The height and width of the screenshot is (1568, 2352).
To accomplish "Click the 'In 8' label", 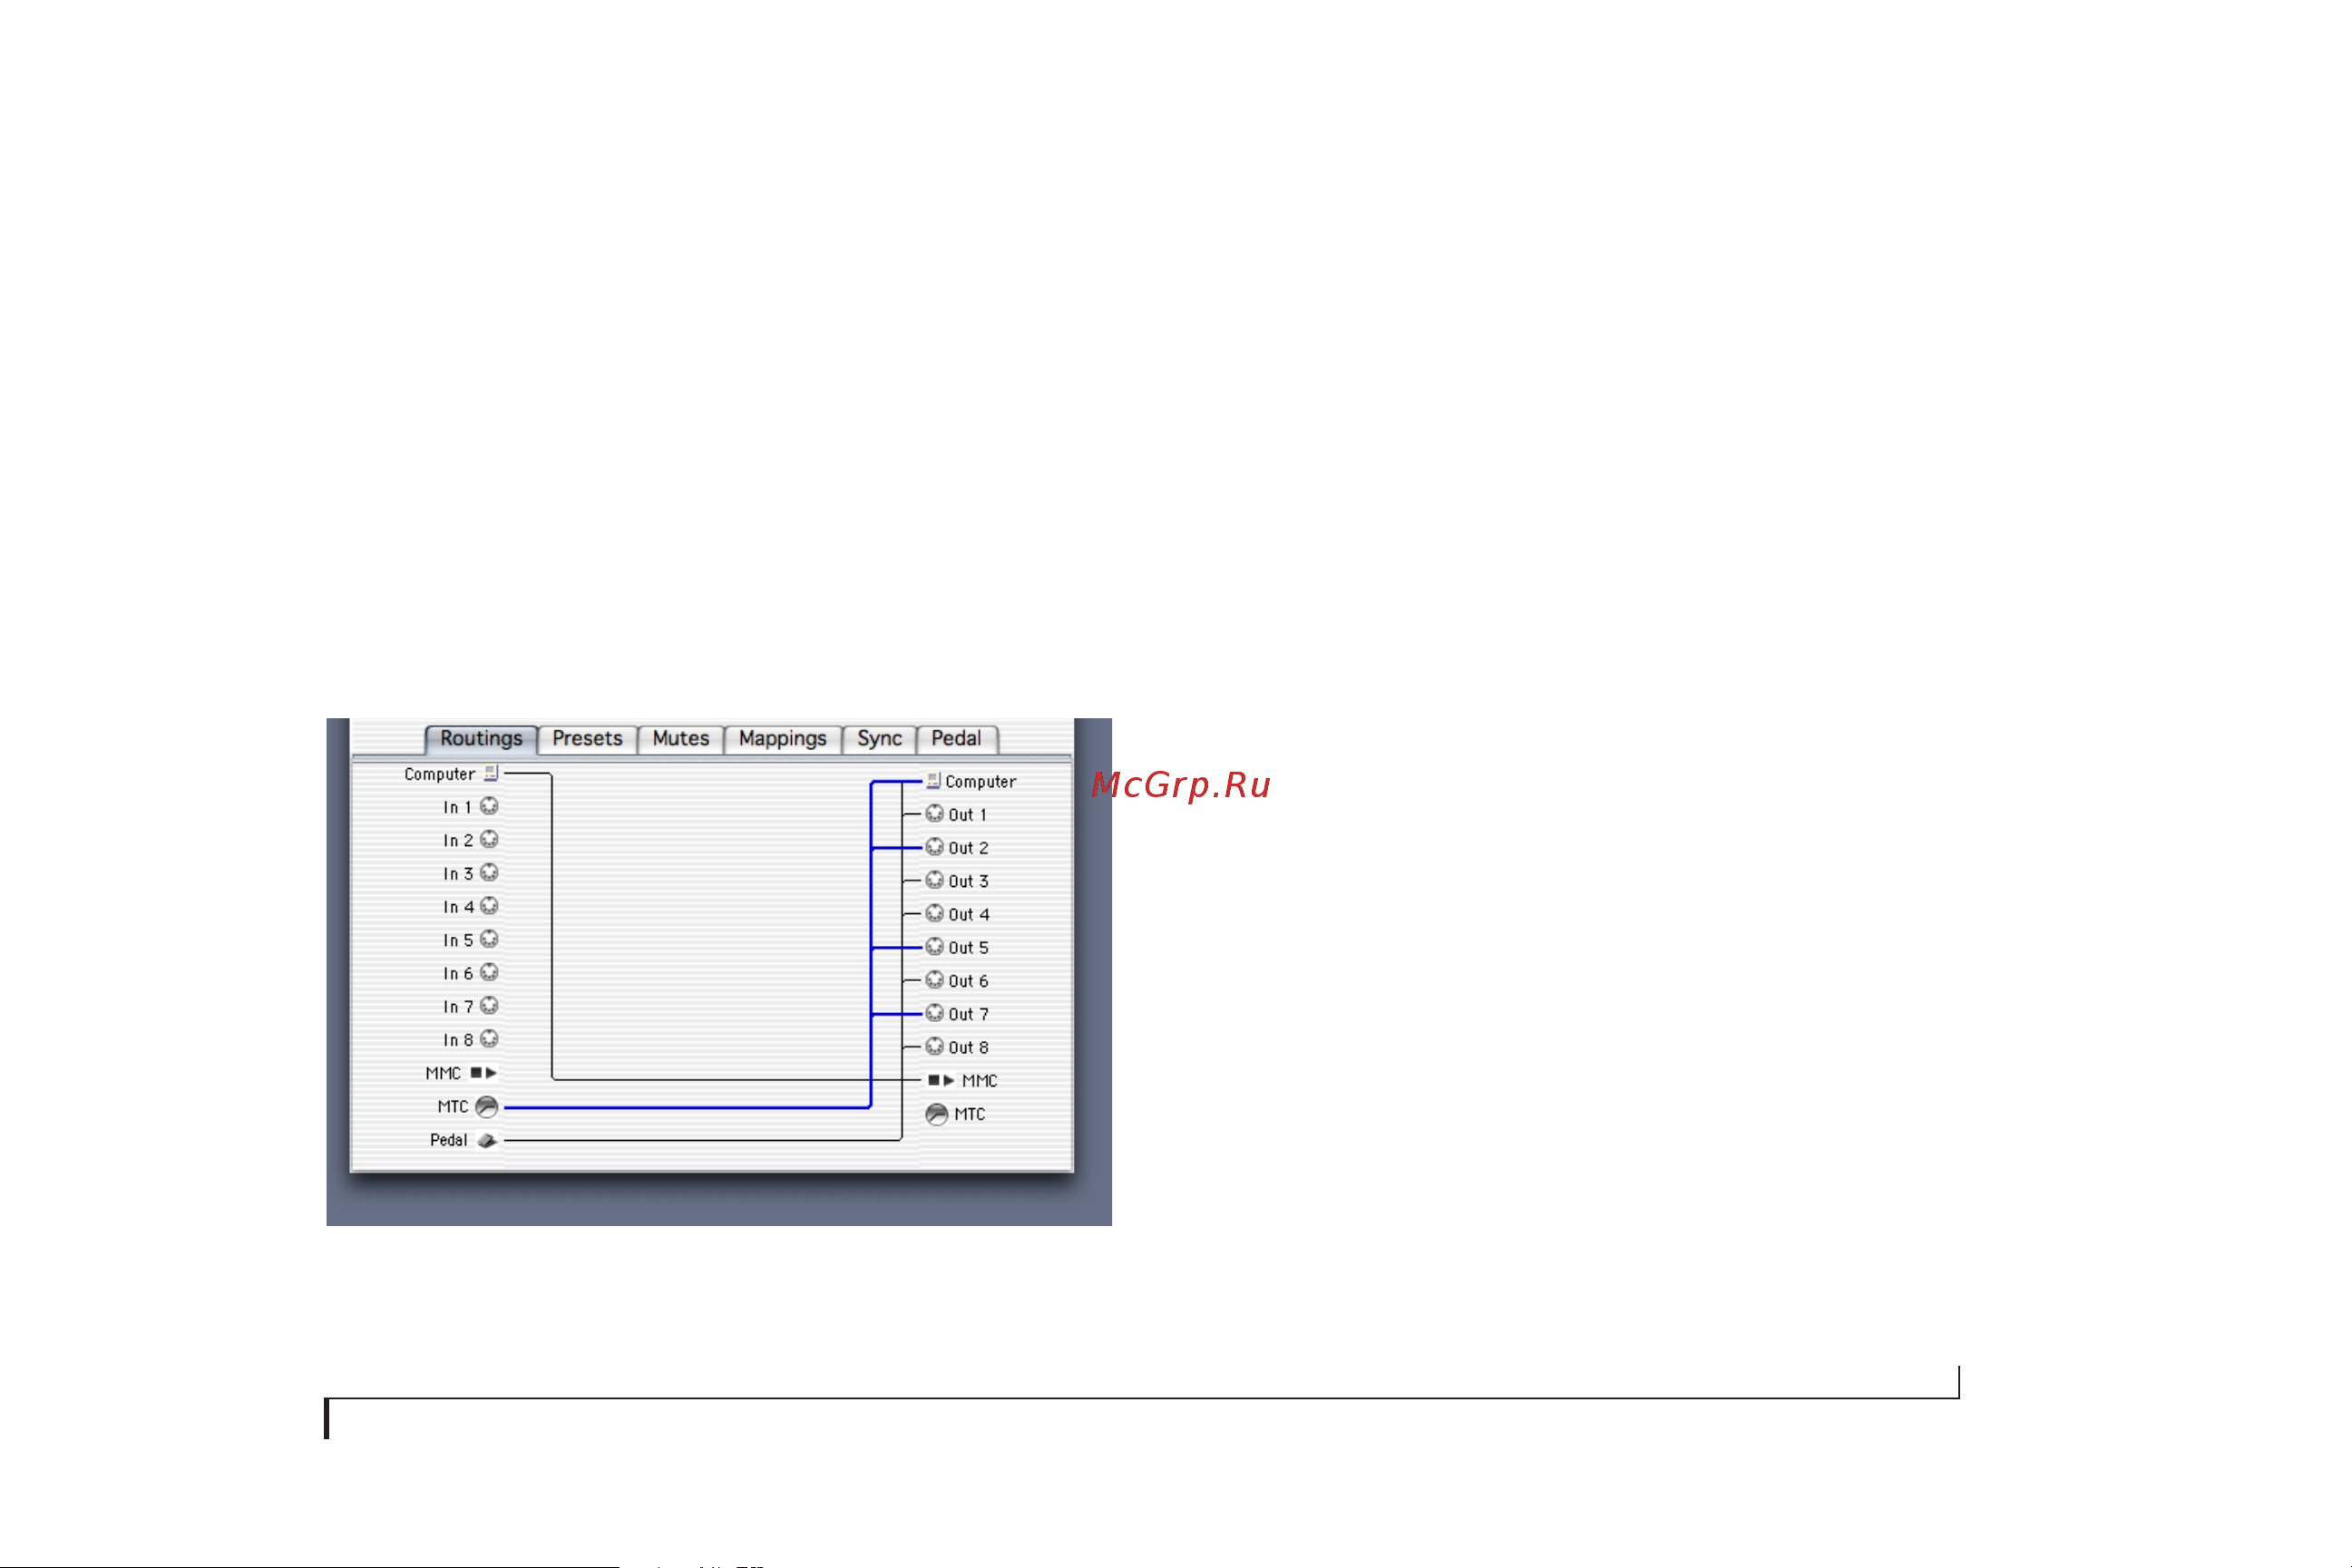I will pyautogui.click(x=458, y=1040).
